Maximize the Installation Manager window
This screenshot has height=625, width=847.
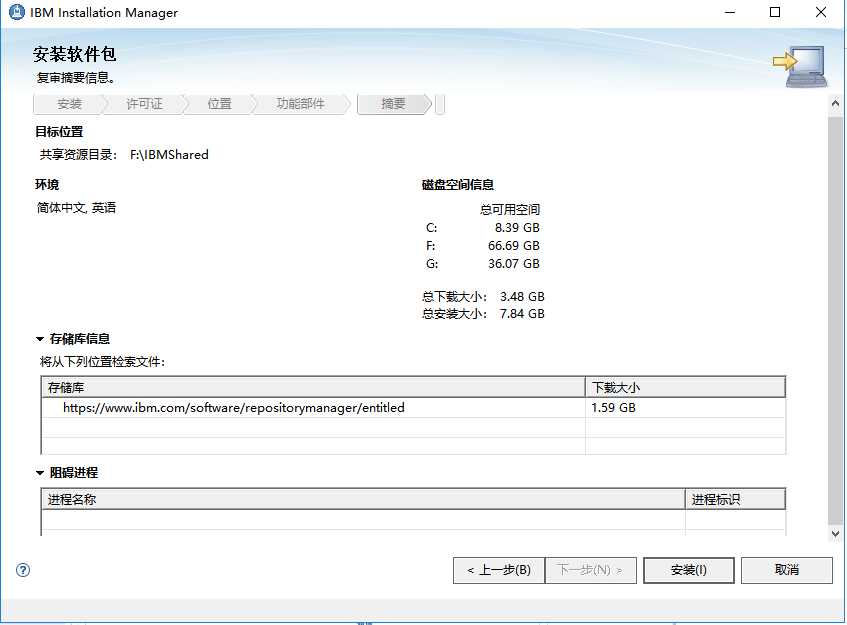pyautogui.click(x=775, y=12)
